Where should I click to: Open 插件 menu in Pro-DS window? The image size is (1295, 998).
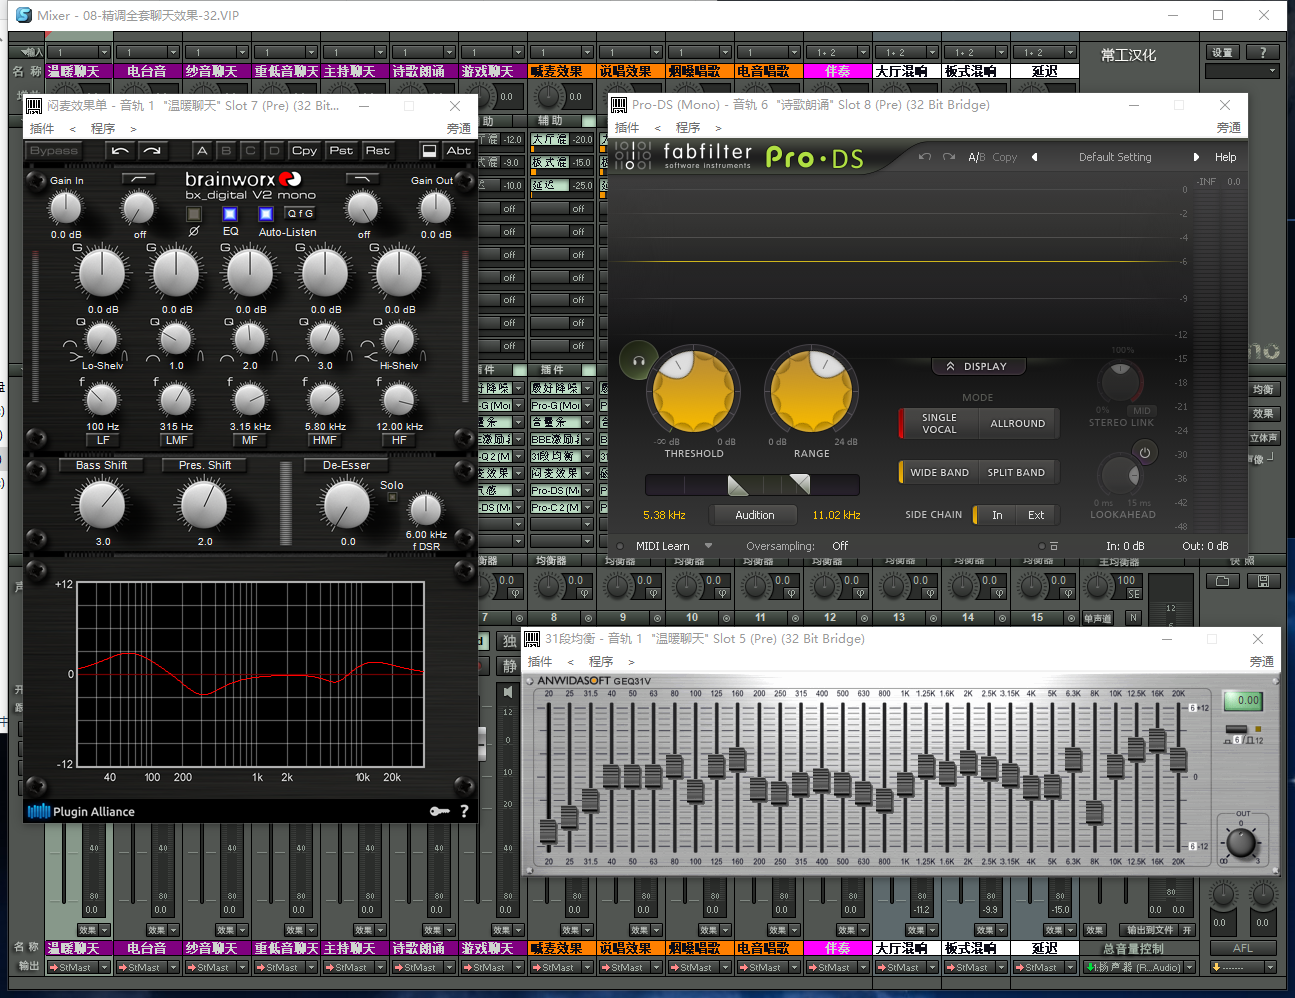click(x=626, y=127)
